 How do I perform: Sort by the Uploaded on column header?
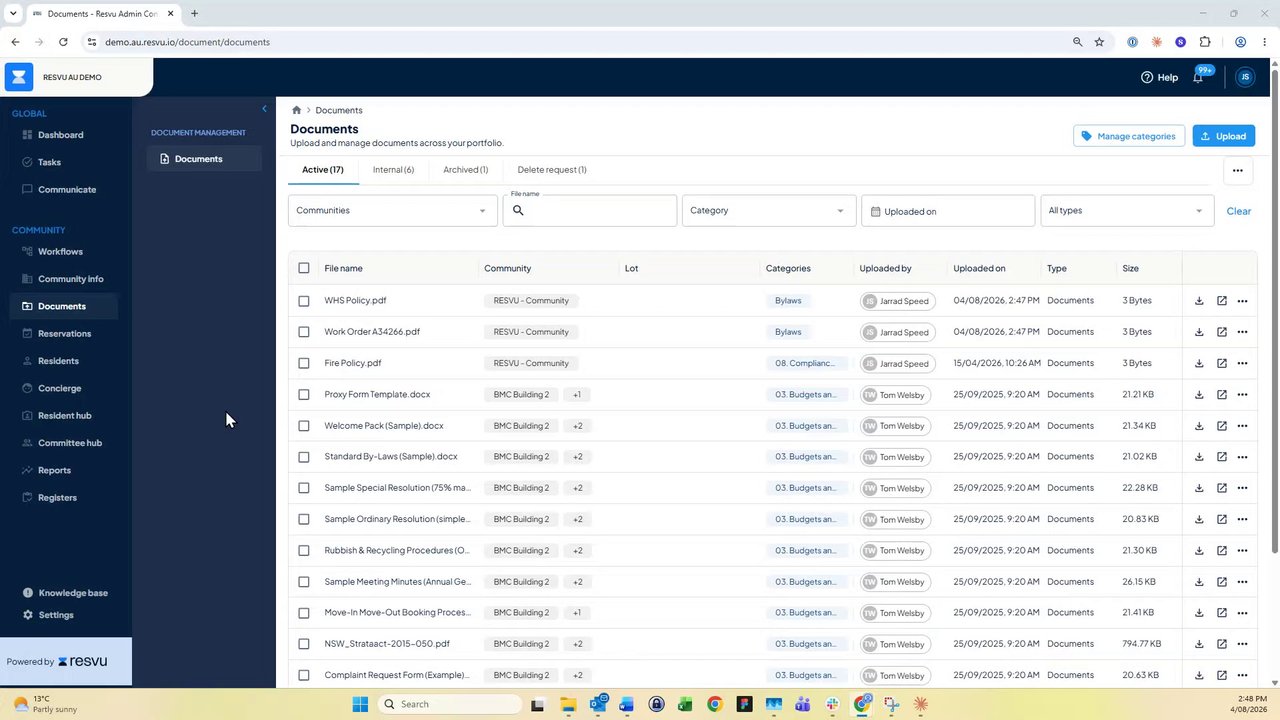coord(979,268)
